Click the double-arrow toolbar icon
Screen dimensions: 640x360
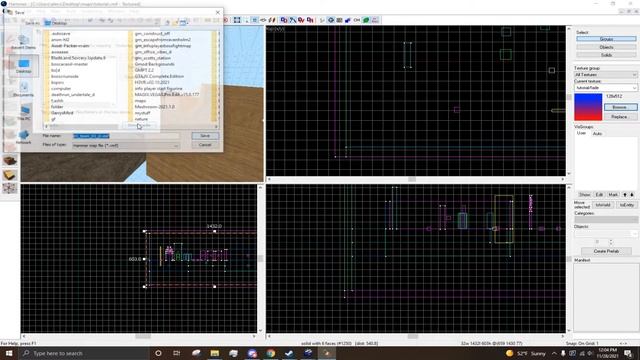tap(263, 20)
